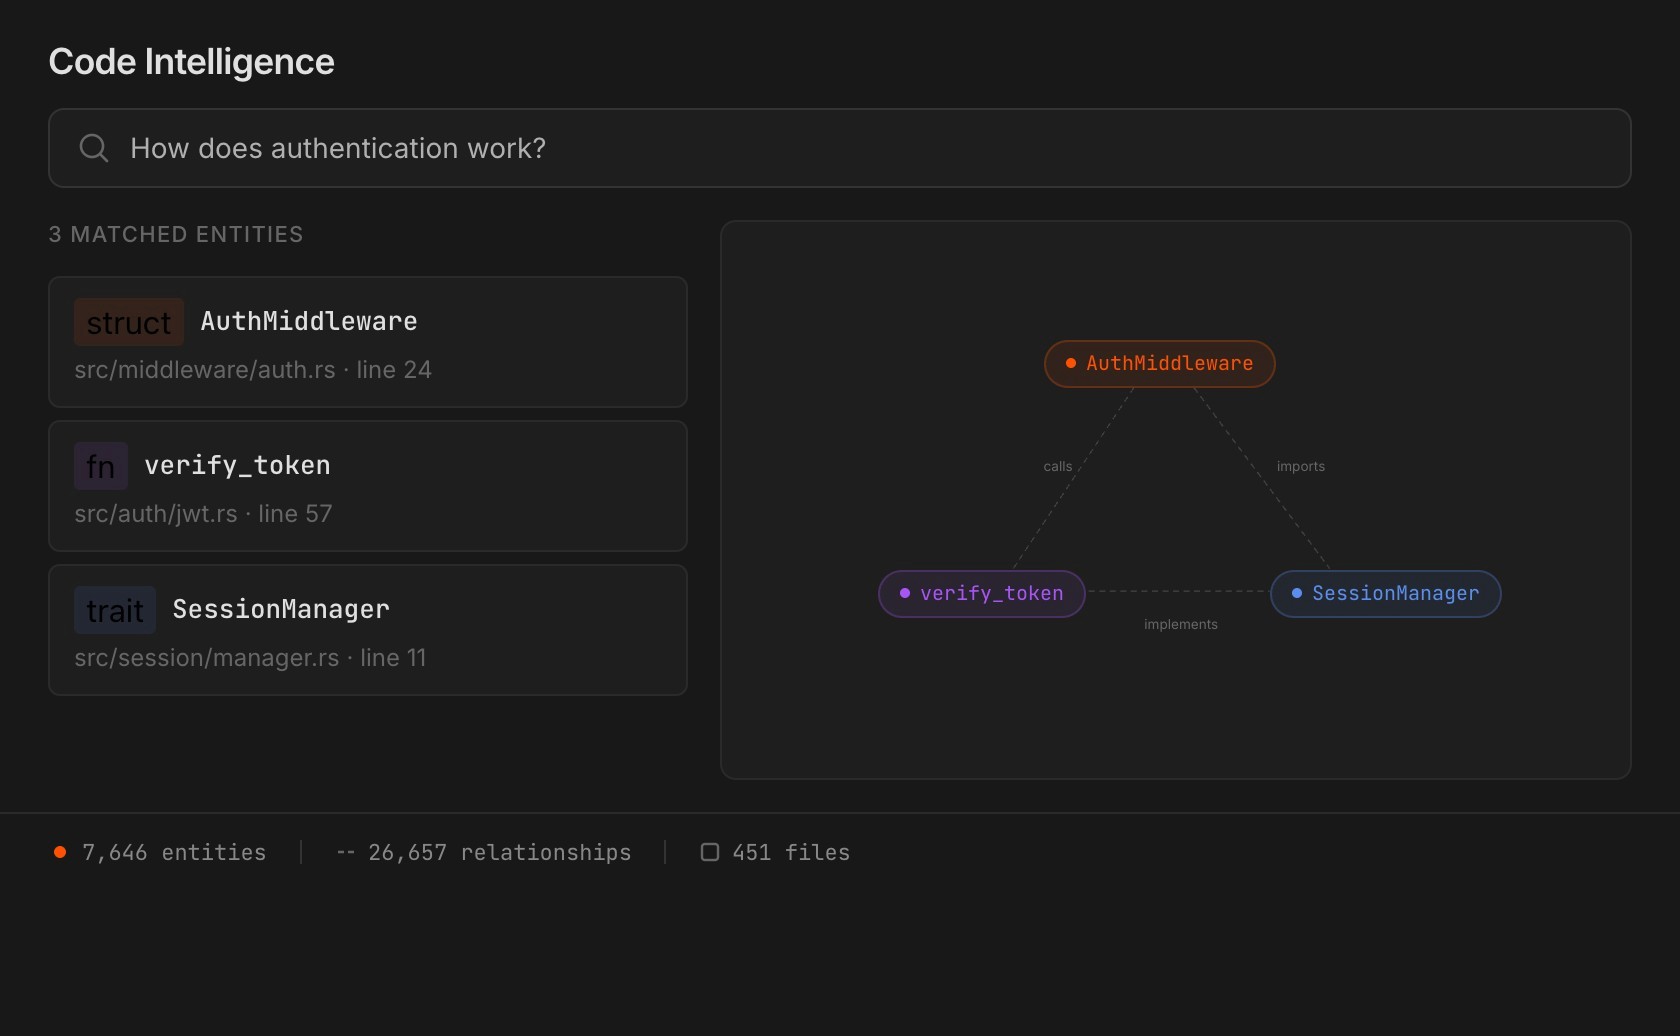This screenshot has height=1036, width=1680.
Task: Click the implements edge label
Action: click(1180, 624)
